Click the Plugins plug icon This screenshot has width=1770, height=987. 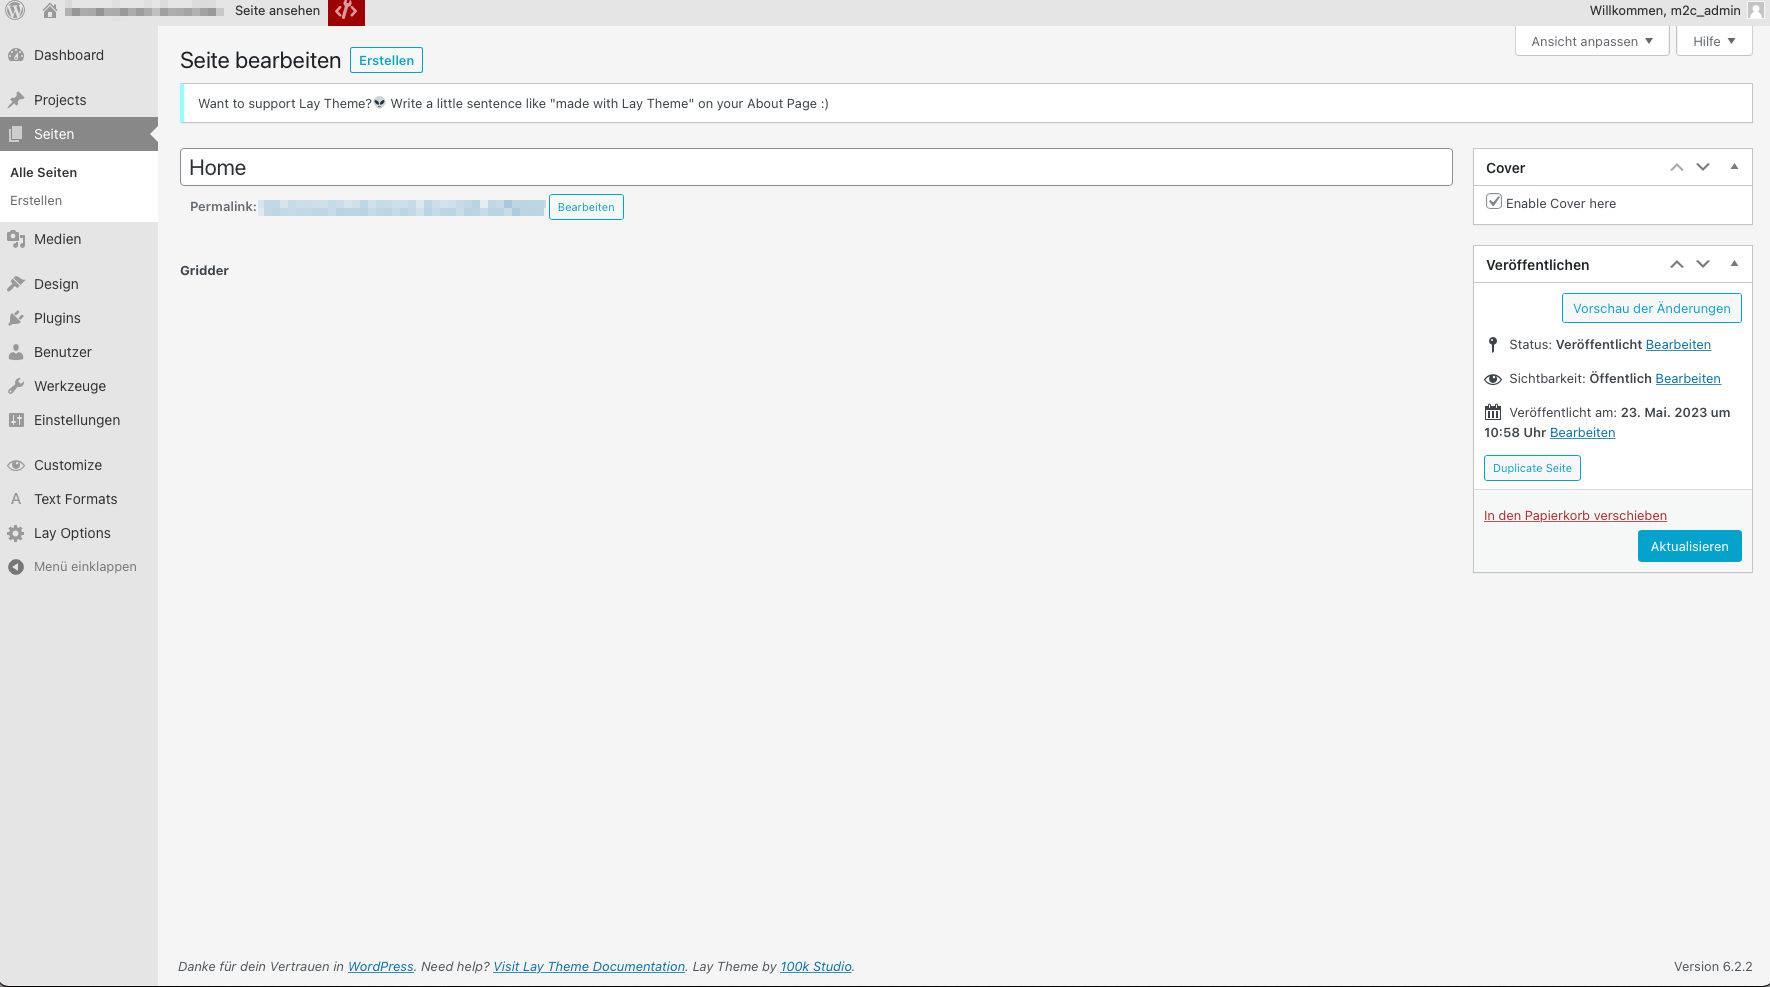click(x=16, y=319)
